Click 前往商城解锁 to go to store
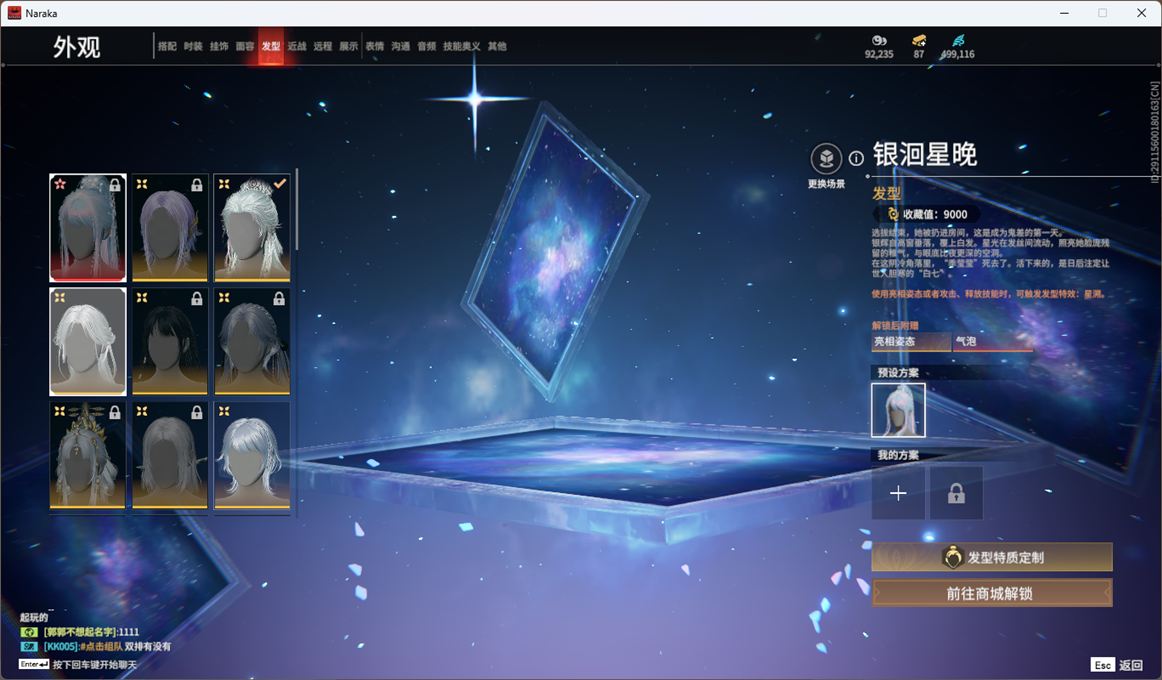The image size is (1162, 680). [x=992, y=593]
